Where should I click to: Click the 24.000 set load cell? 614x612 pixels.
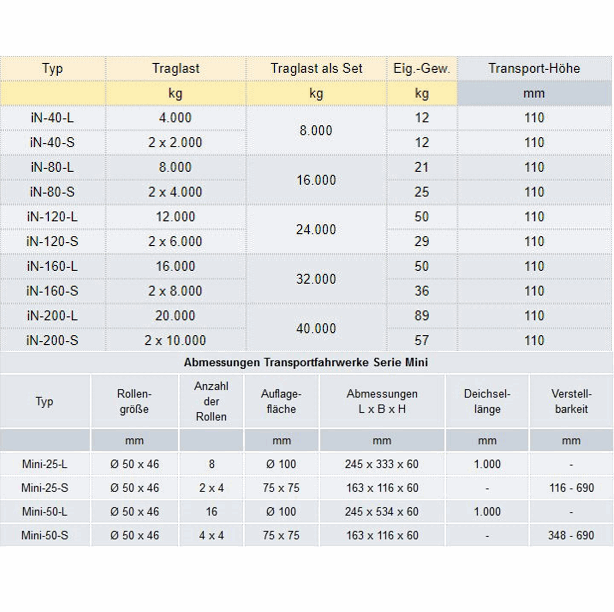pyautogui.click(x=316, y=229)
